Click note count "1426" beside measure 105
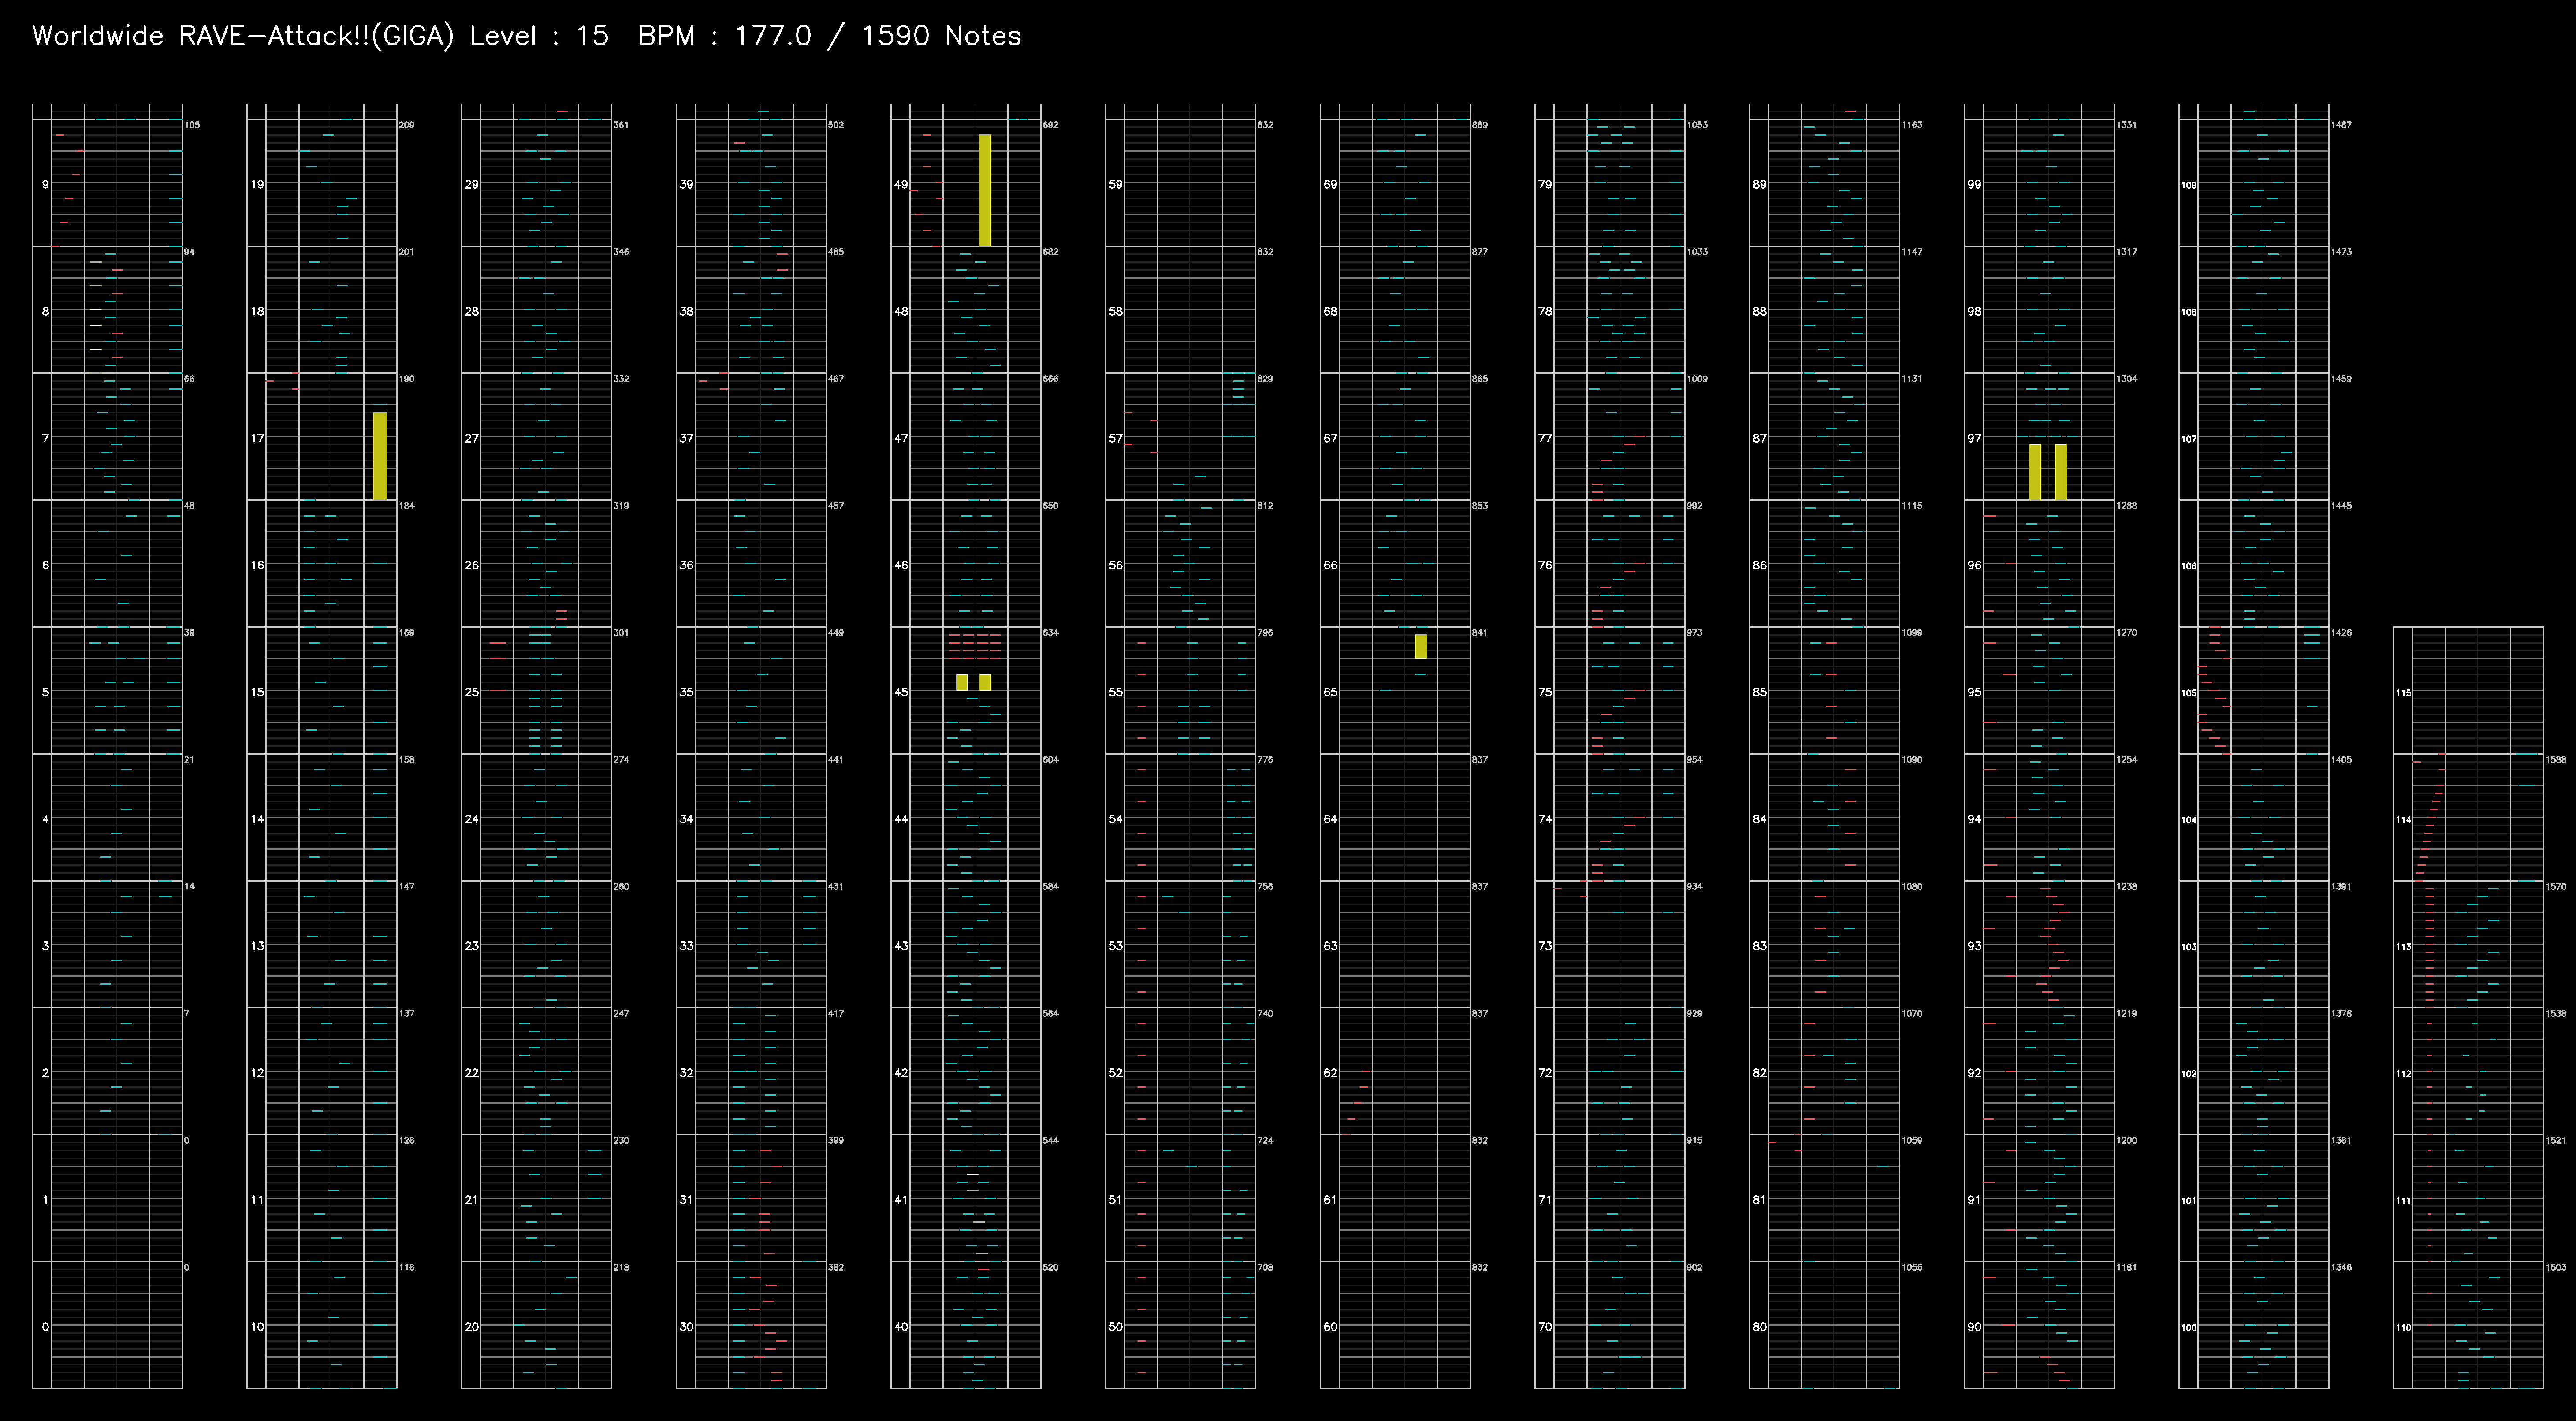 tap(2342, 633)
